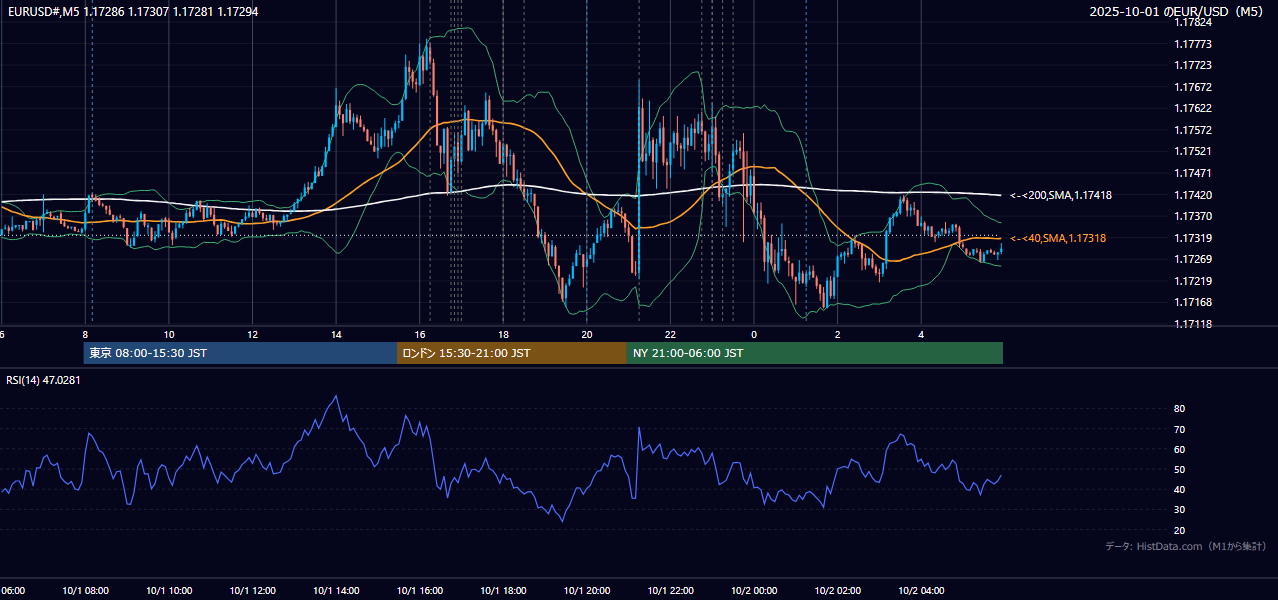Click the bottom time label 06:00
The image size is (1278, 600).
coord(12,591)
